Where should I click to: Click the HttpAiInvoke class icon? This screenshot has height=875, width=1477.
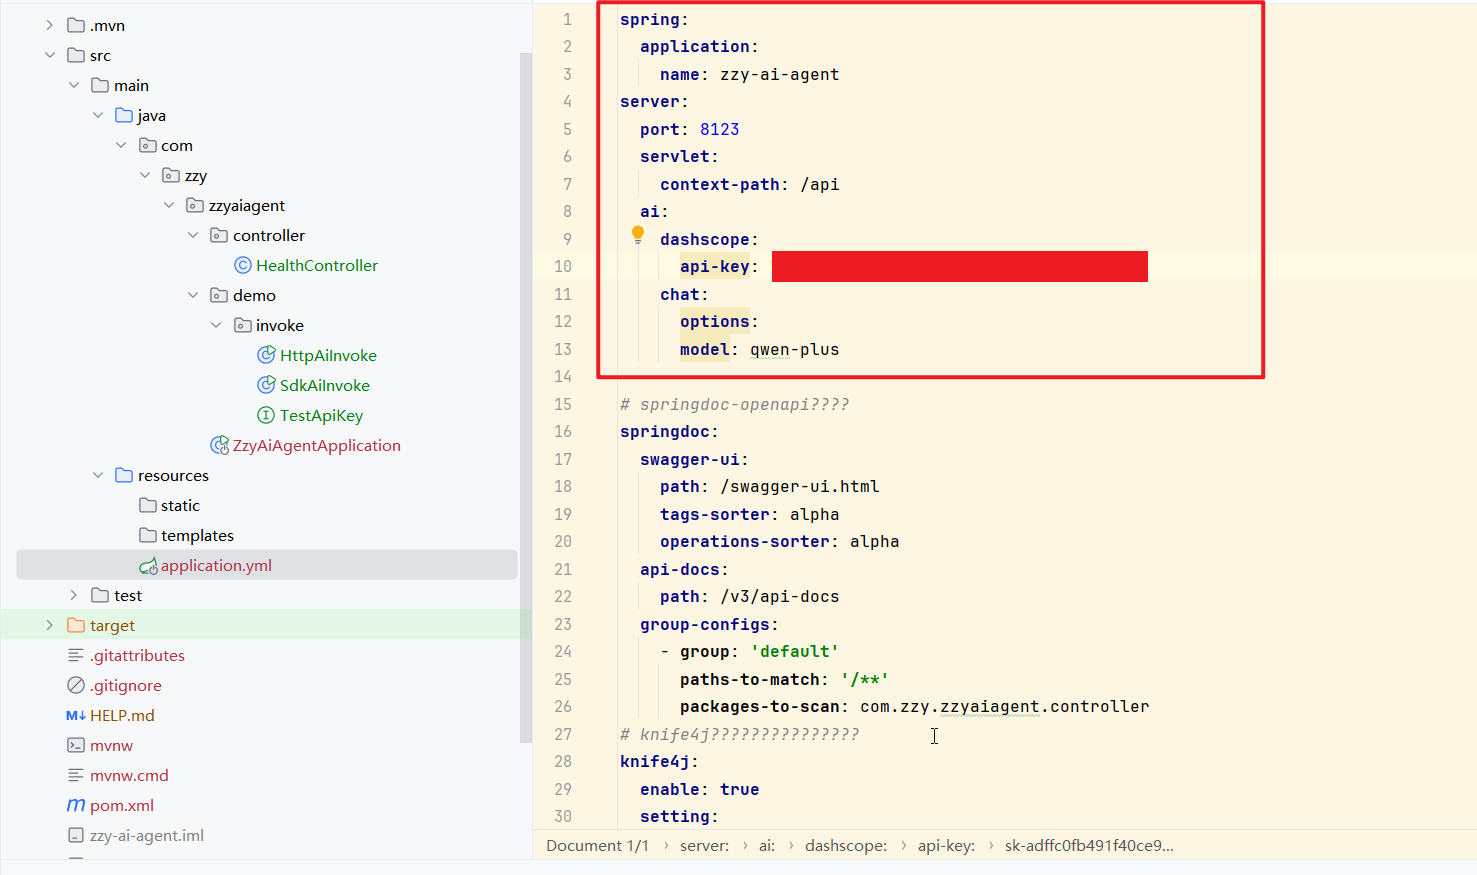pos(266,355)
